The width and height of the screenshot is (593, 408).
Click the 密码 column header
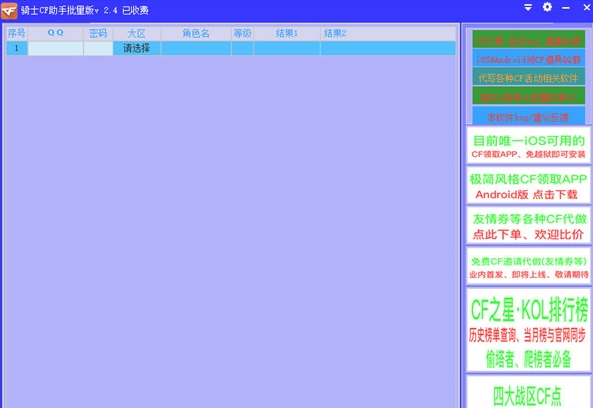coord(98,33)
